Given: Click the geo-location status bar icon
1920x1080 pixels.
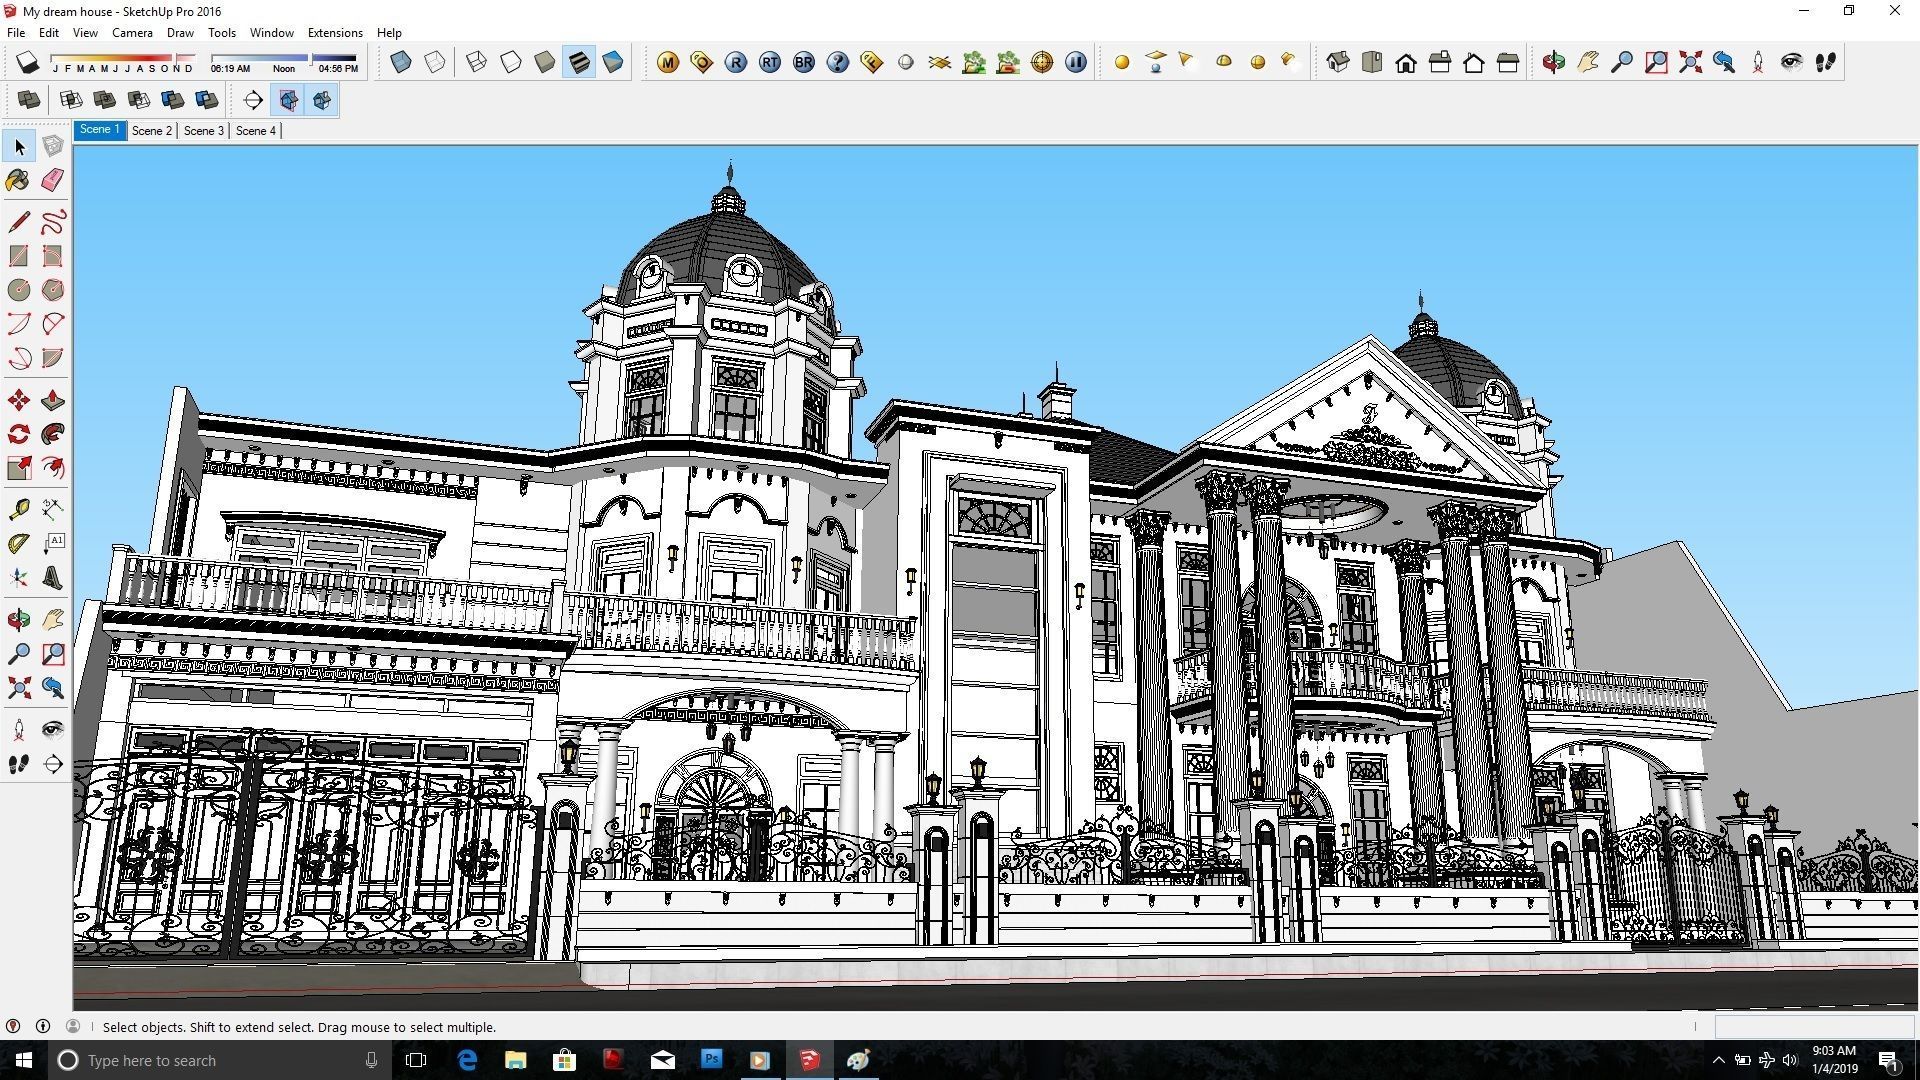Looking at the screenshot, I should 13,1027.
